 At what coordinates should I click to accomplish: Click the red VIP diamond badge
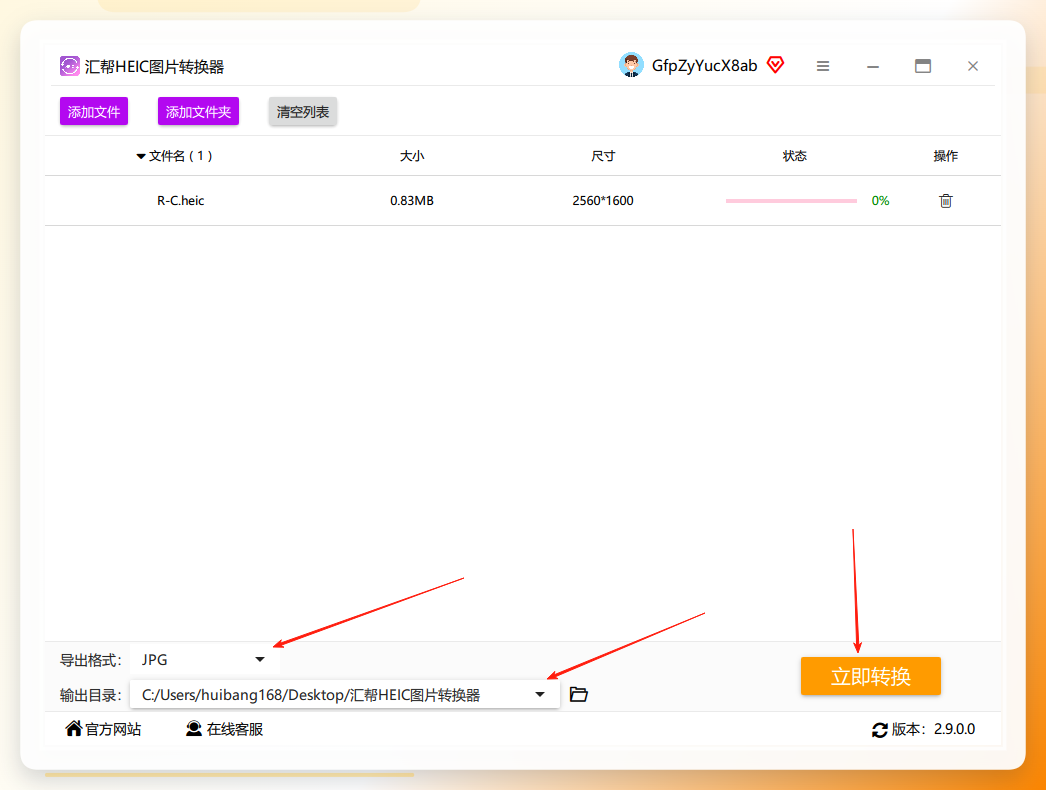click(x=775, y=65)
